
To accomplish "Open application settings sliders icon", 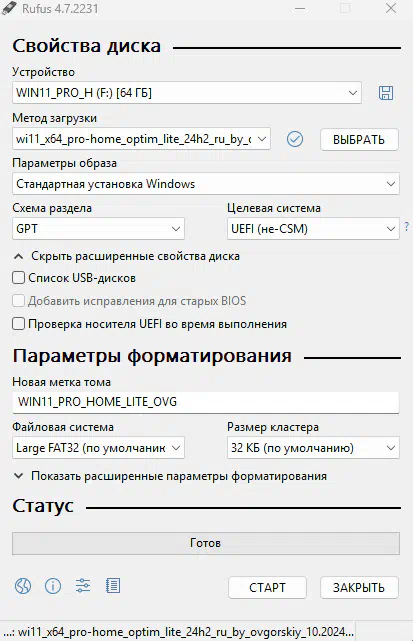I will (x=83, y=586).
